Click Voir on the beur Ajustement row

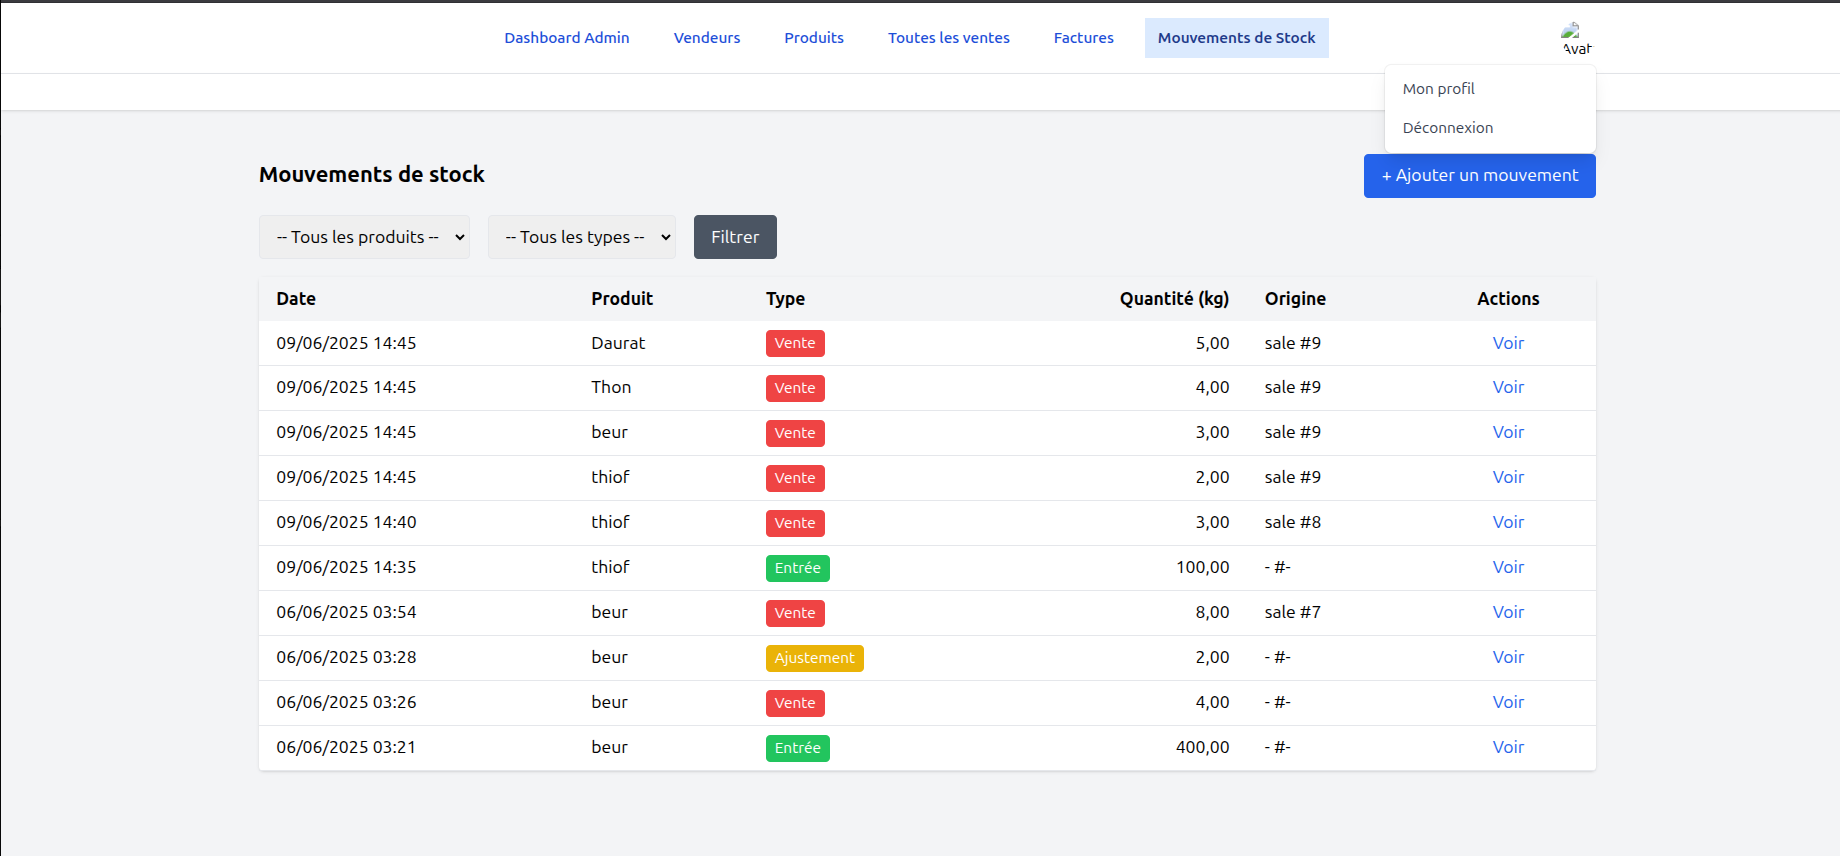pyautogui.click(x=1507, y=658)
